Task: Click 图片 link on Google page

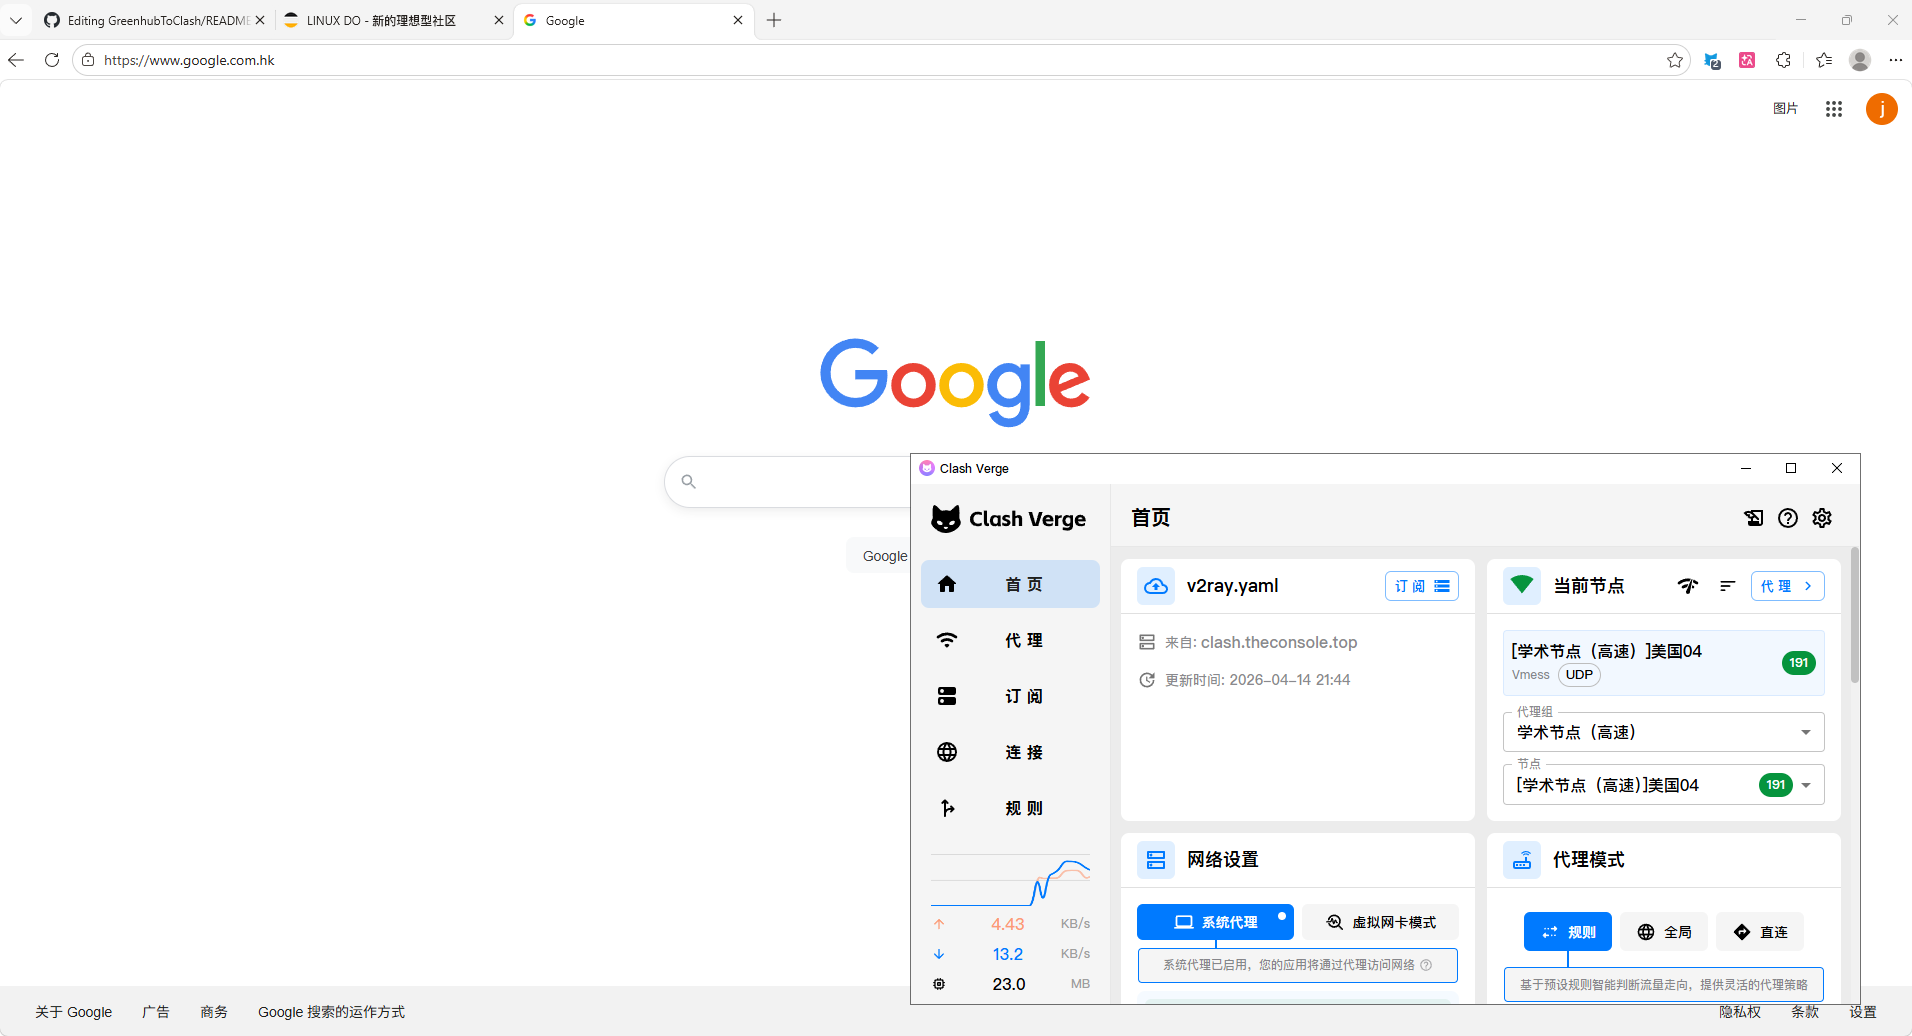Action: pyautogui.click(x=1785, y=108)
